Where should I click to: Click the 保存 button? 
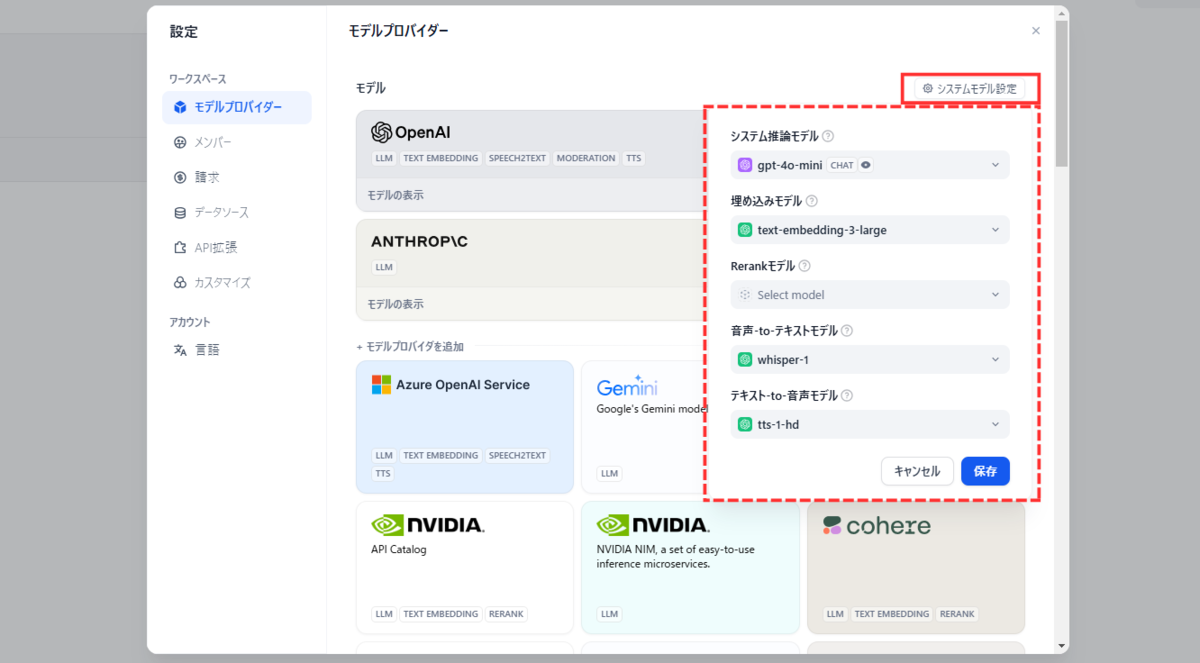coord(985,471)
